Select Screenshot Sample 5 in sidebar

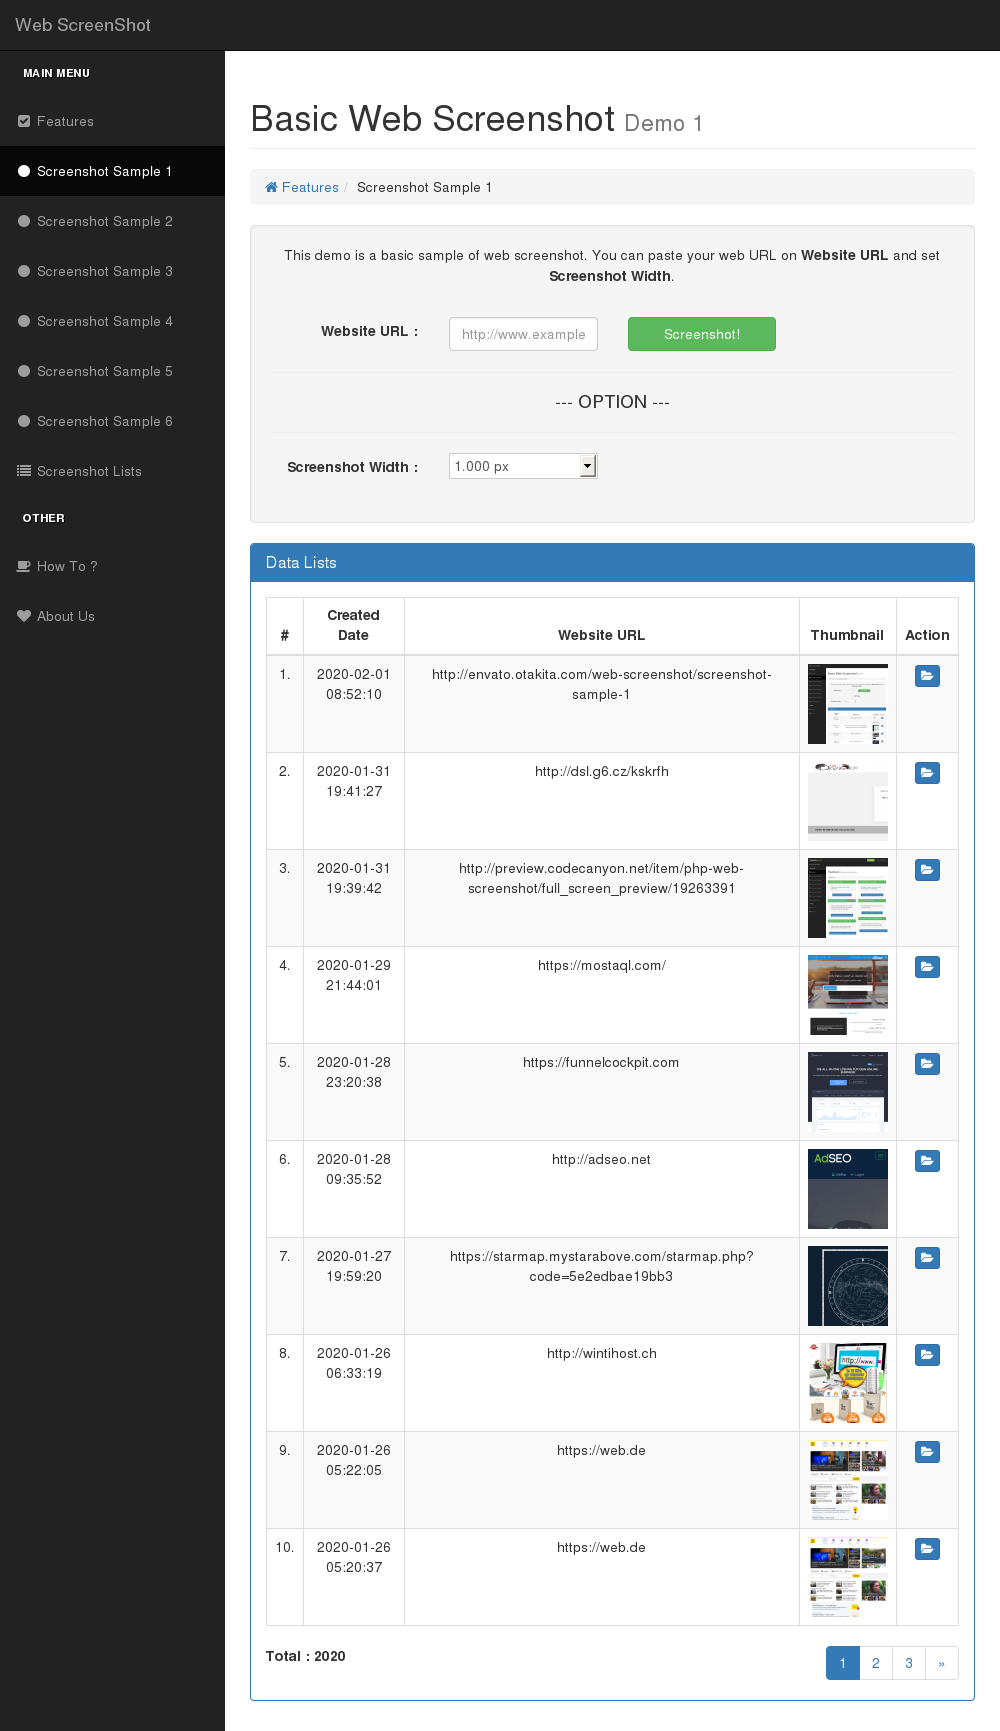tap(104, 371)
